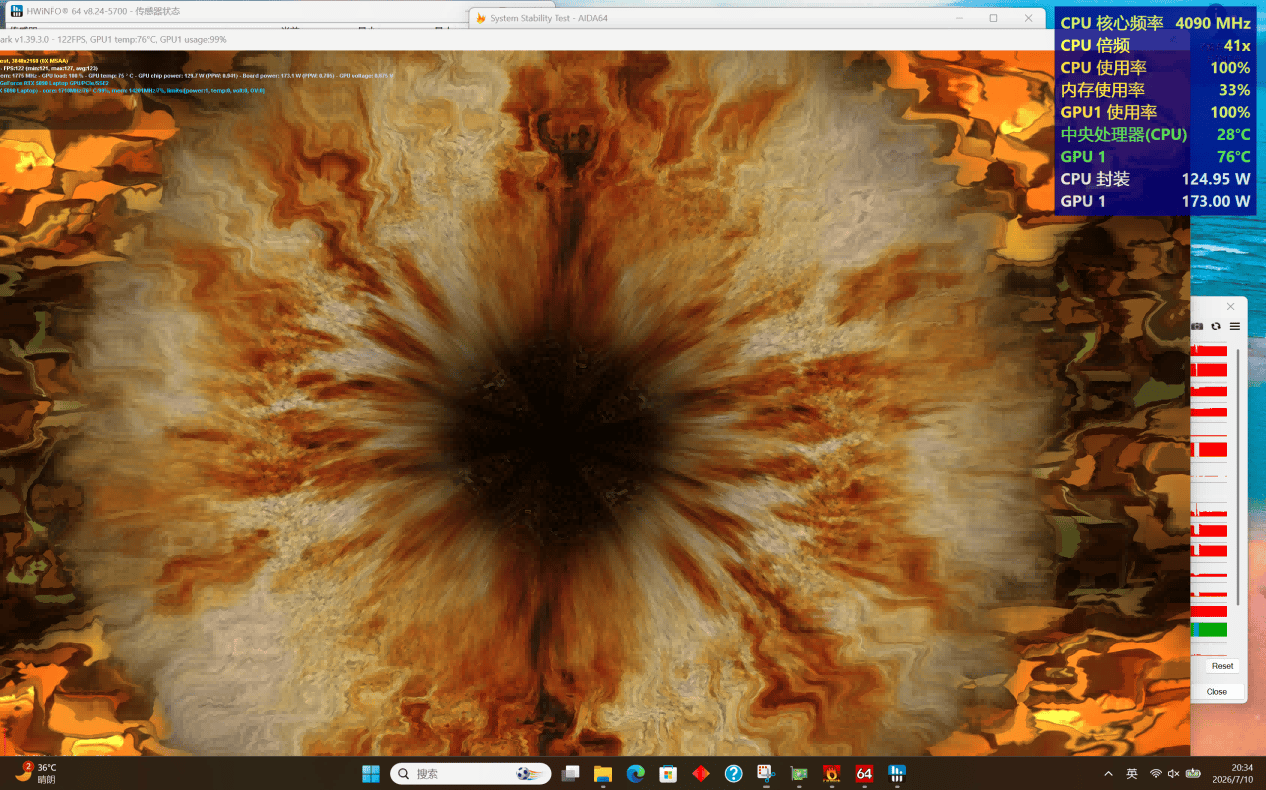Switch to AIDA64 via taskbar 64 icon
Screen dimensions: 1266x790
coord(864,773)
